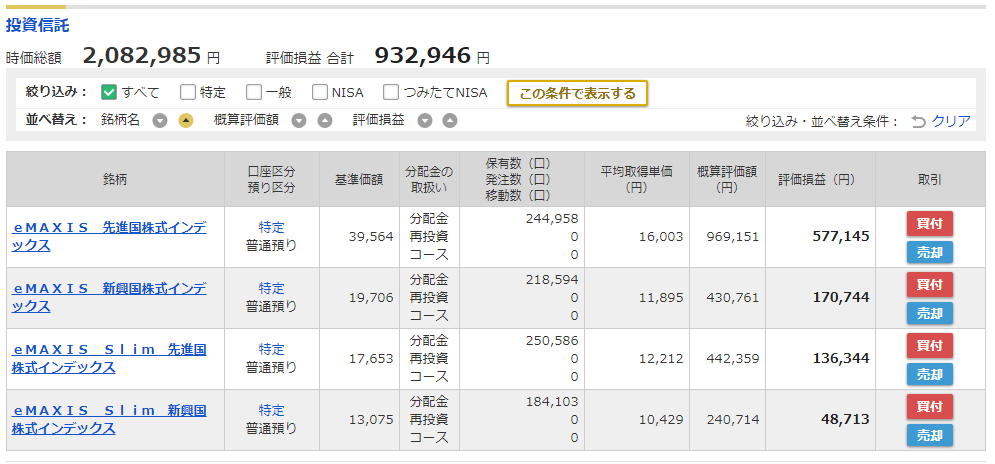
Task: Clear filters via クリア link
Action: [951, 121]
